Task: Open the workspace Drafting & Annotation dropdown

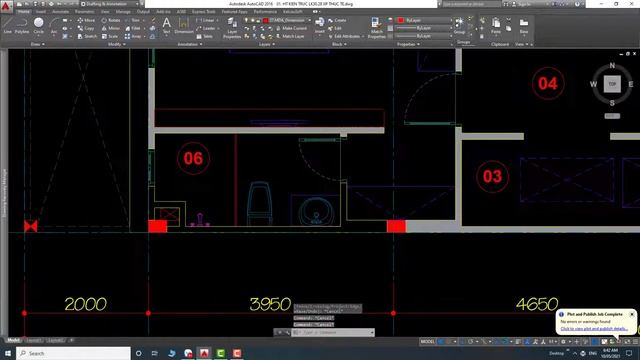Action: tap(109, 4)
